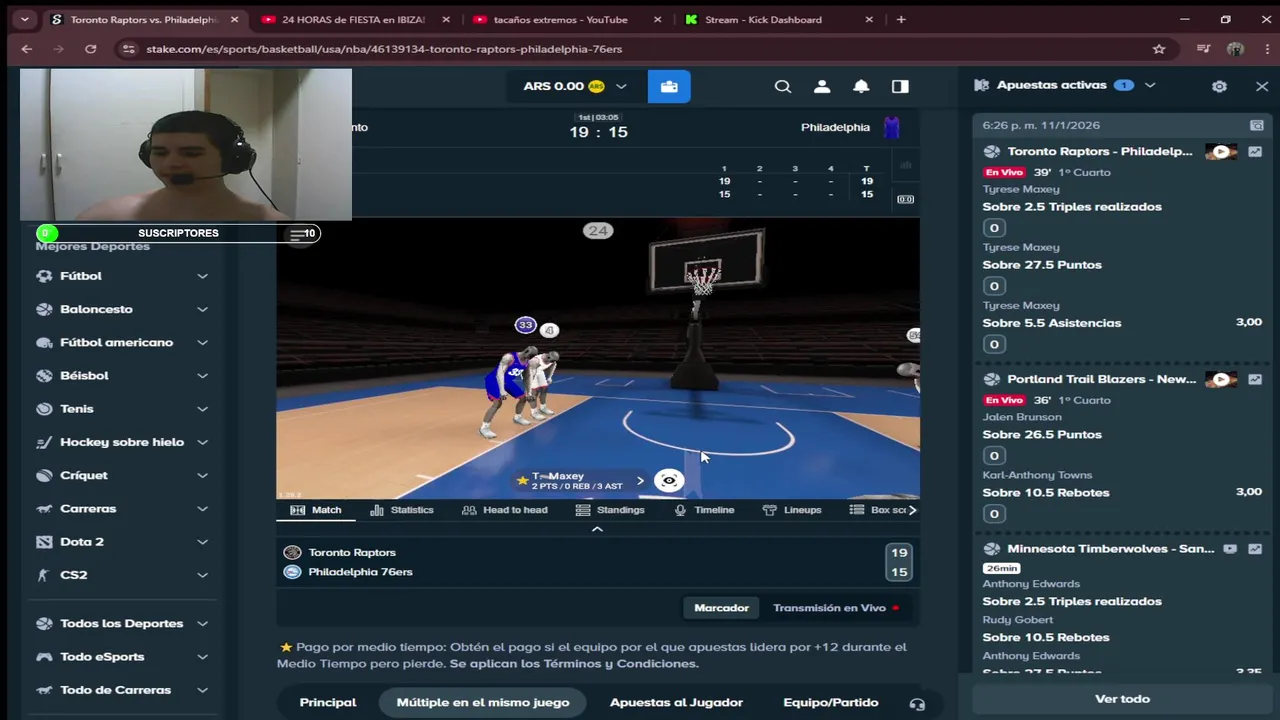The image size is (1280, 720).
Task: Open the user profile icon
Action: [822, 87]
